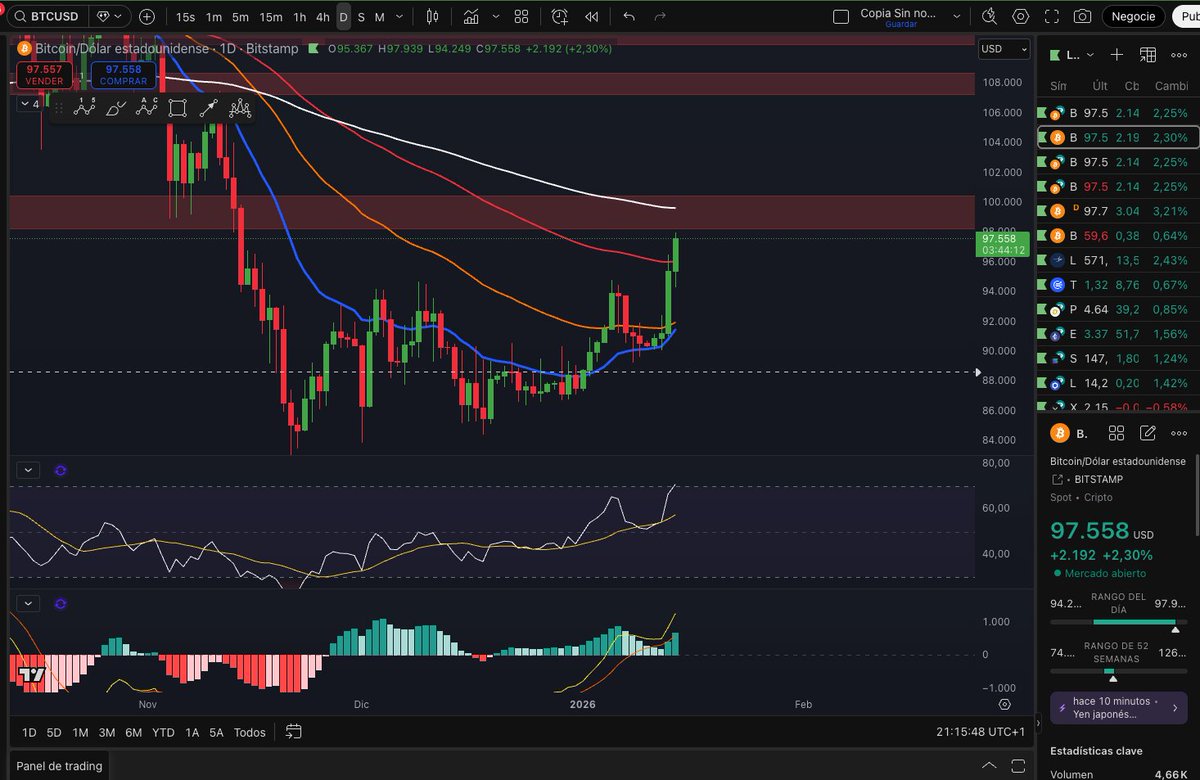Open the Panel de trading tab
The width and height of the screenshot is (1200, 780).
(59, 766)
